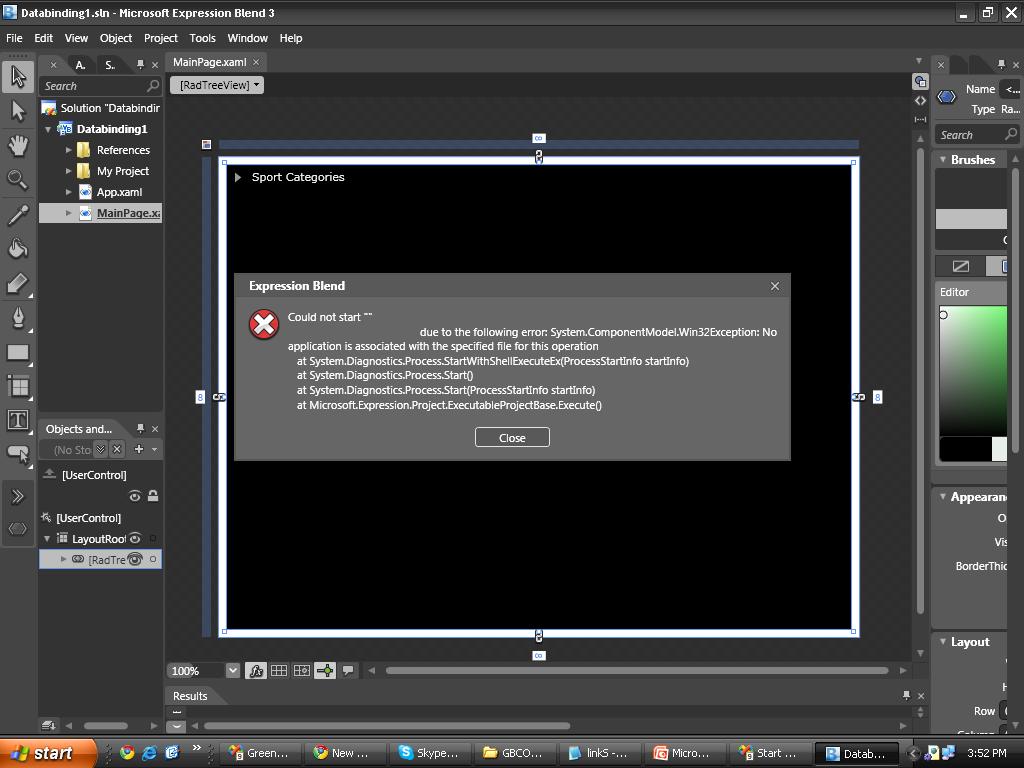Image resolution: width=1024 pixels, height=768 pixels.
Task: Open the zoom percentage dropdown
Action: coord(232,671)
